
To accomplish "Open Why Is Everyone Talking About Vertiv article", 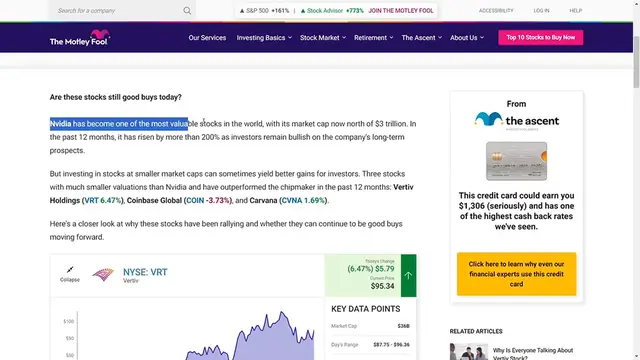I will pos(533,354).
